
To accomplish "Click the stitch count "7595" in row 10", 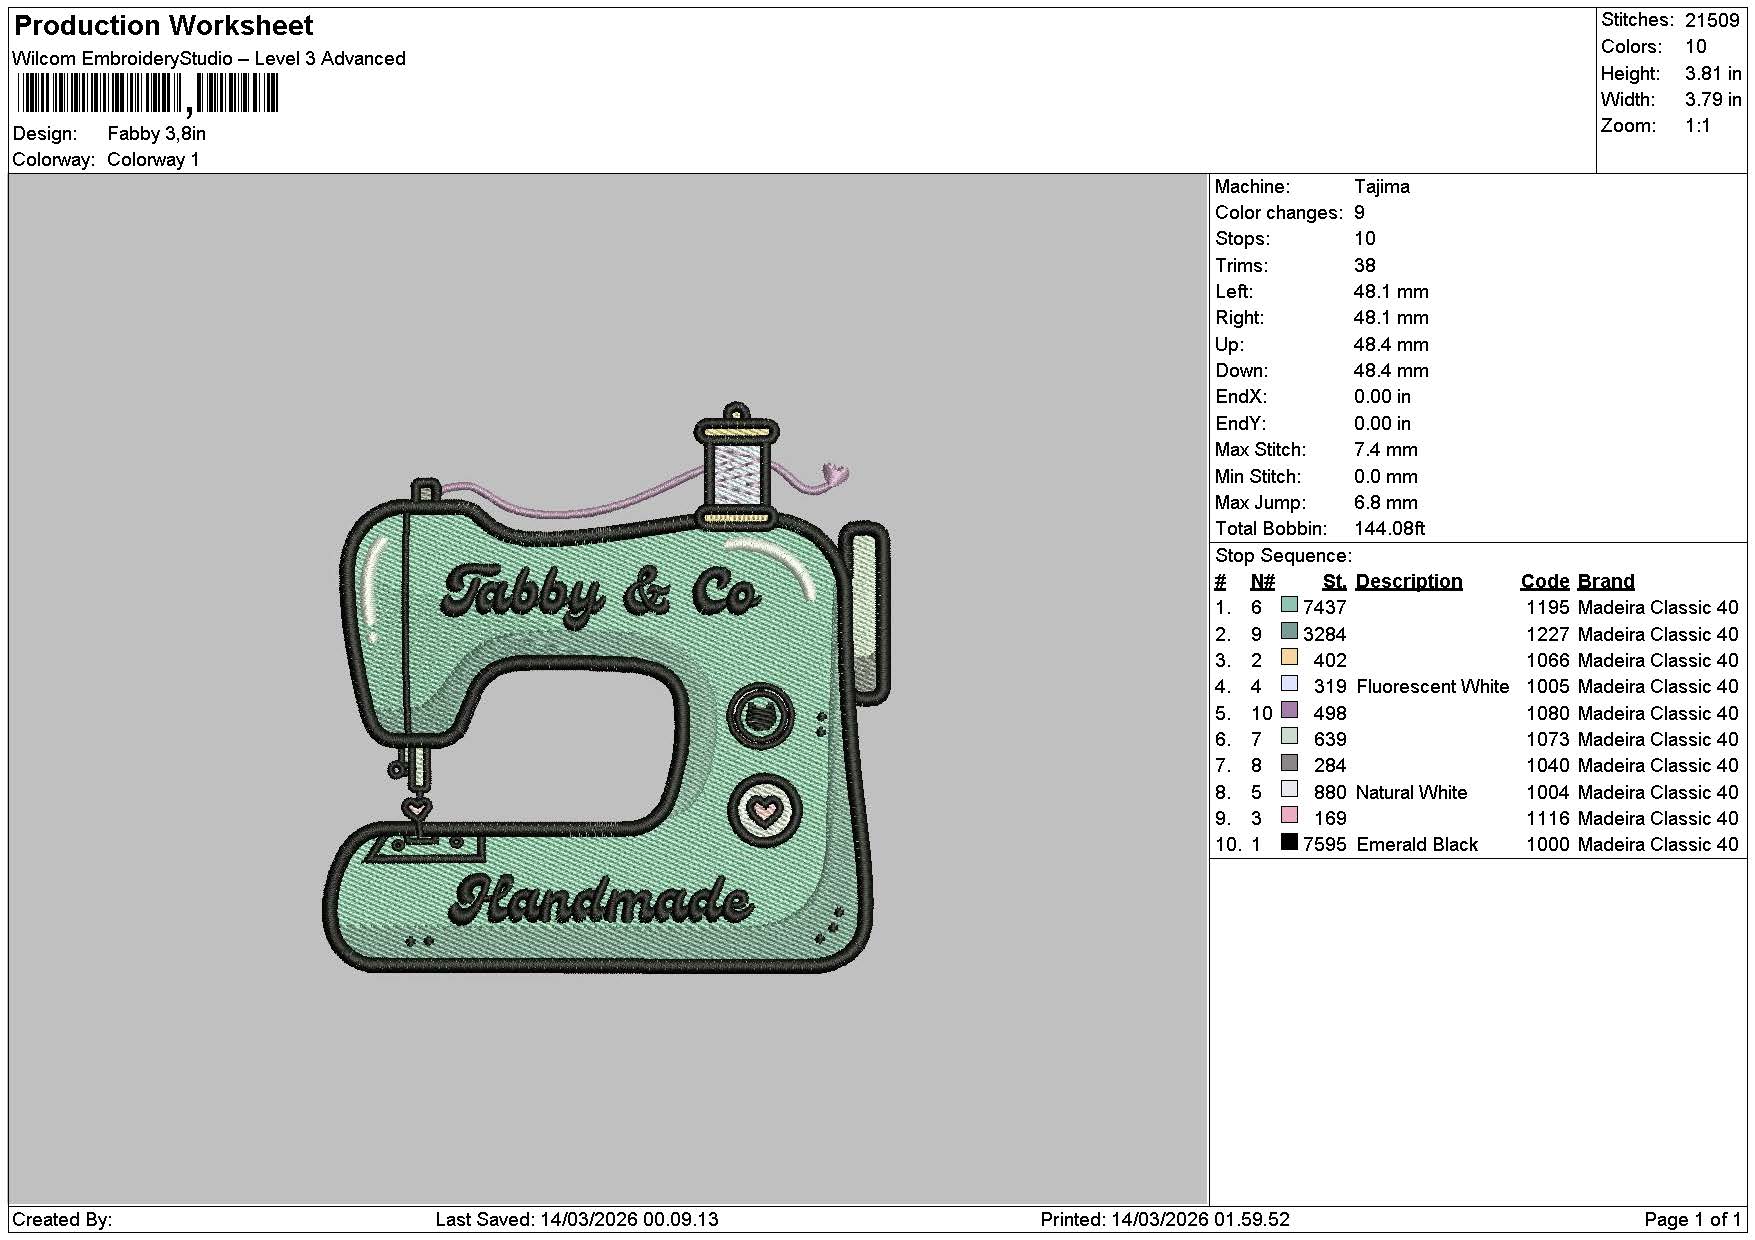I will 1325,844.
